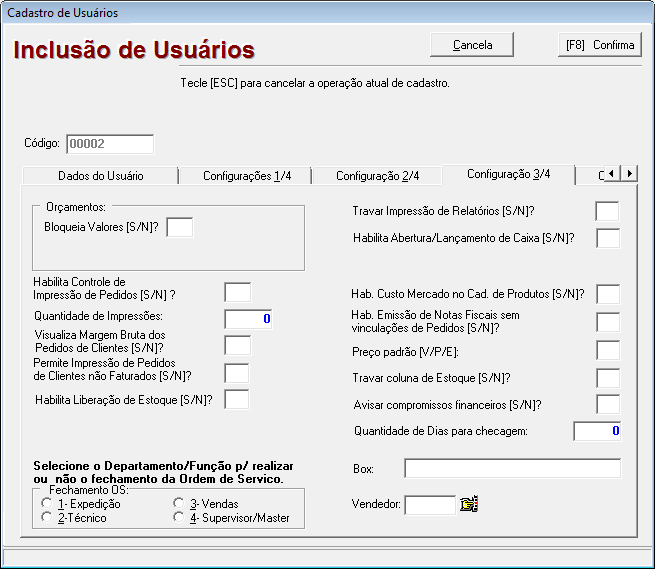Viewport: 655px width, 569px height.
Task: Select 3- Vendas closing department
Action: 179,504
